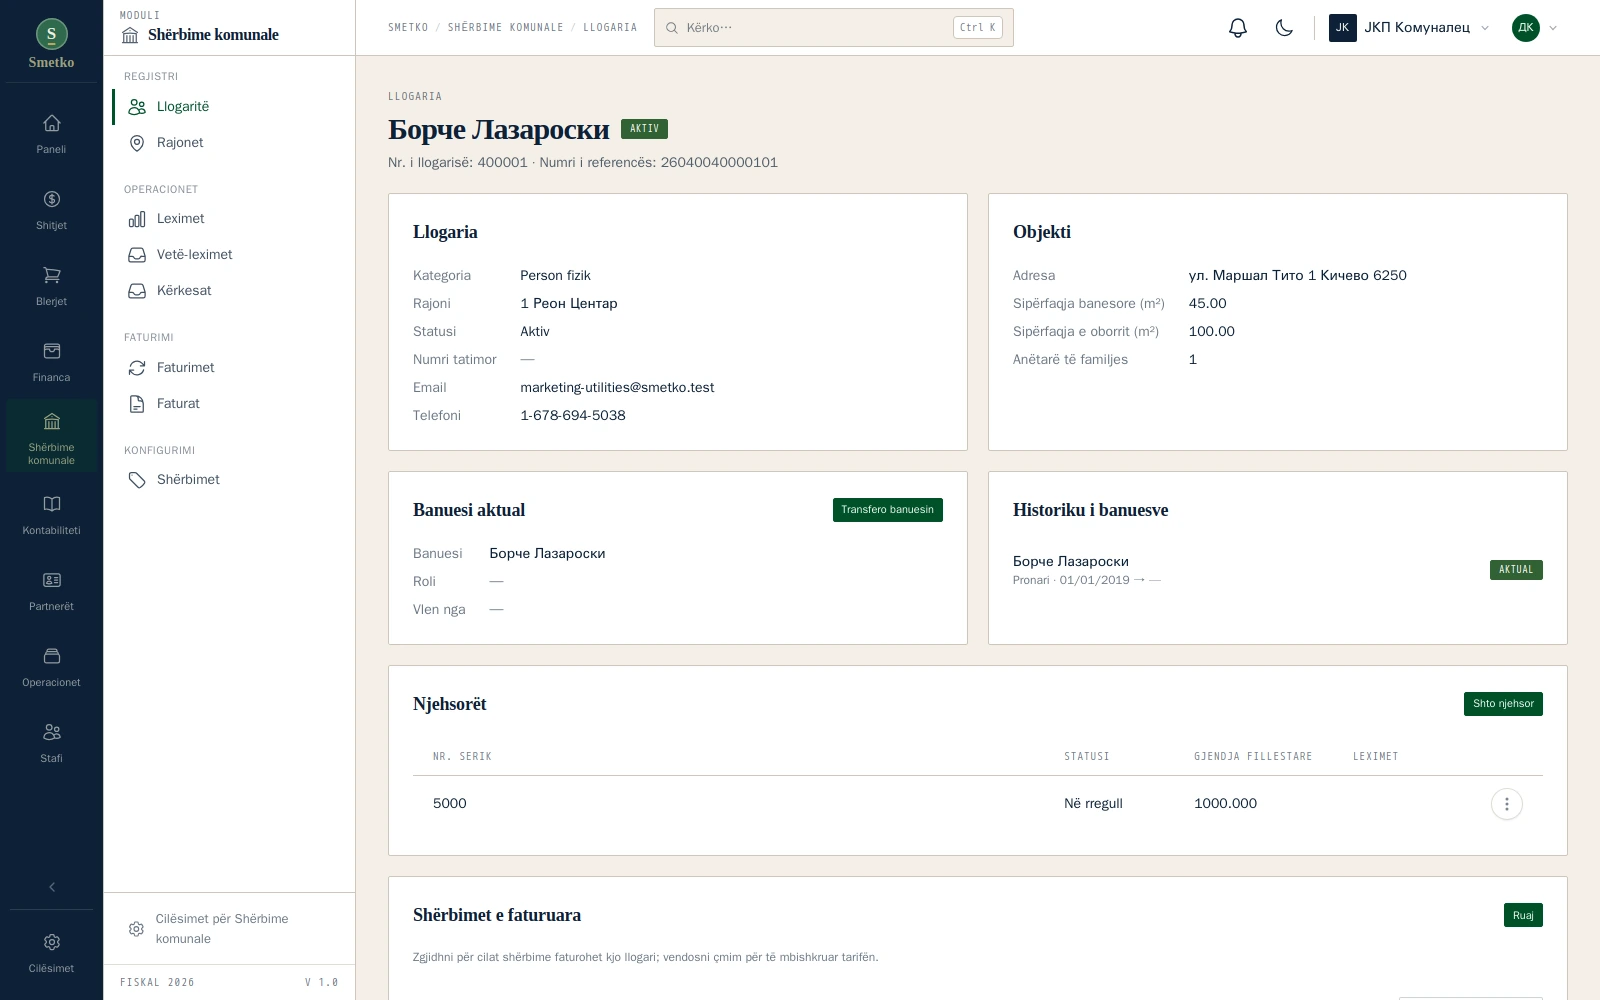The image size is (1600, 1000).
Task: Click phone number 1-678-694-5038
Action: point(573,416)
